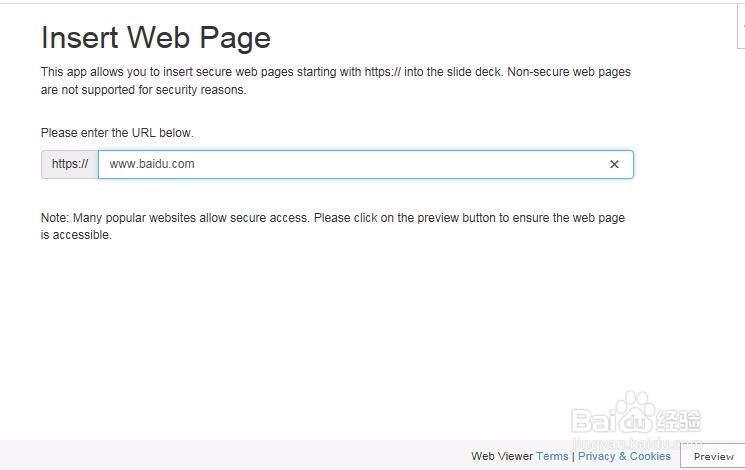Click the 'Non-secure web pages' sentence
Image resolution: width=745 pixels, height=470 pixels.
pos(569,72)
